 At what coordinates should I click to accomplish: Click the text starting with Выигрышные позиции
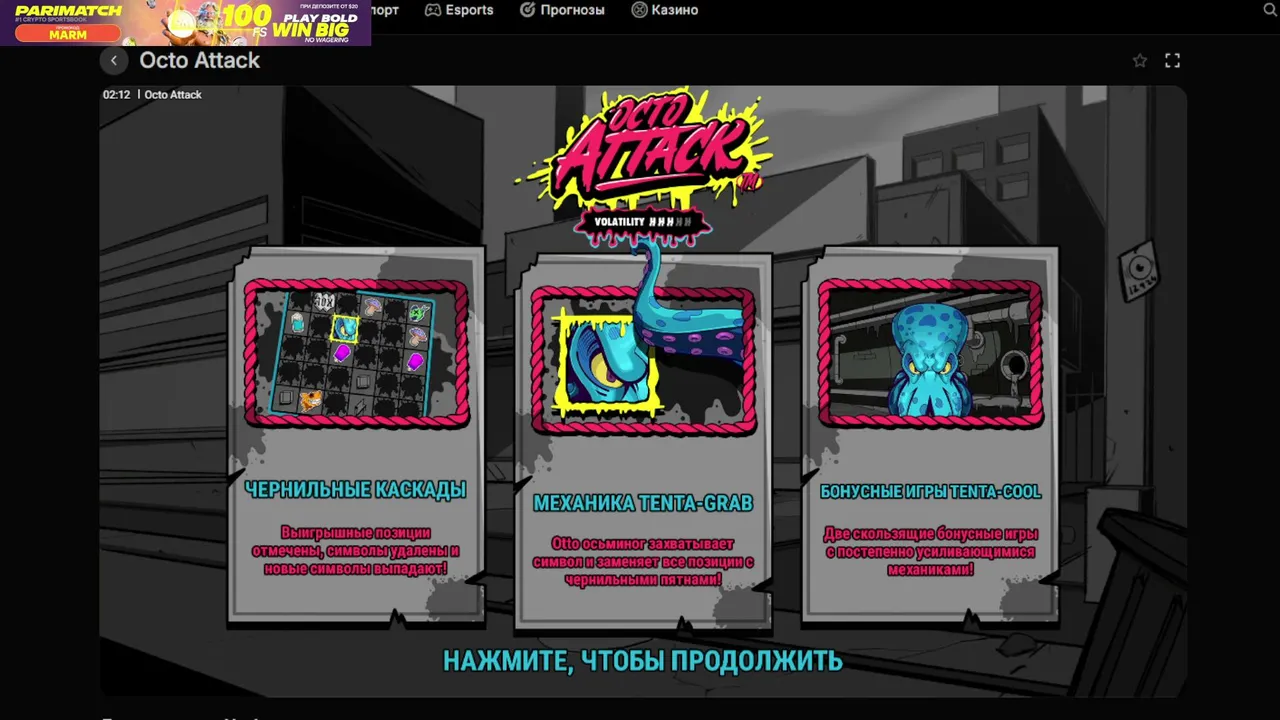click(x=356, y=551)
